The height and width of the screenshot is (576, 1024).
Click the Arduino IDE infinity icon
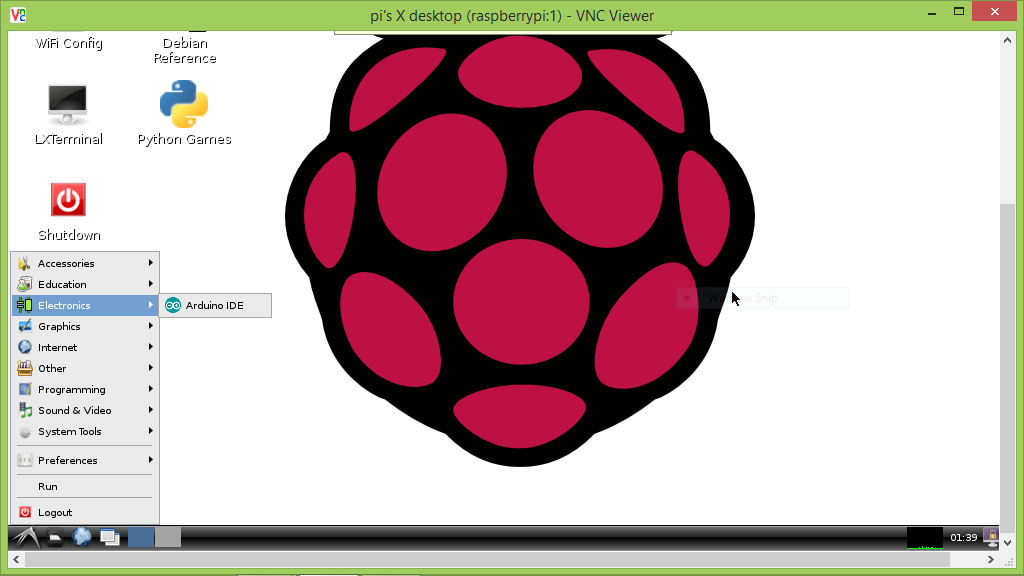tap(172, 305)
